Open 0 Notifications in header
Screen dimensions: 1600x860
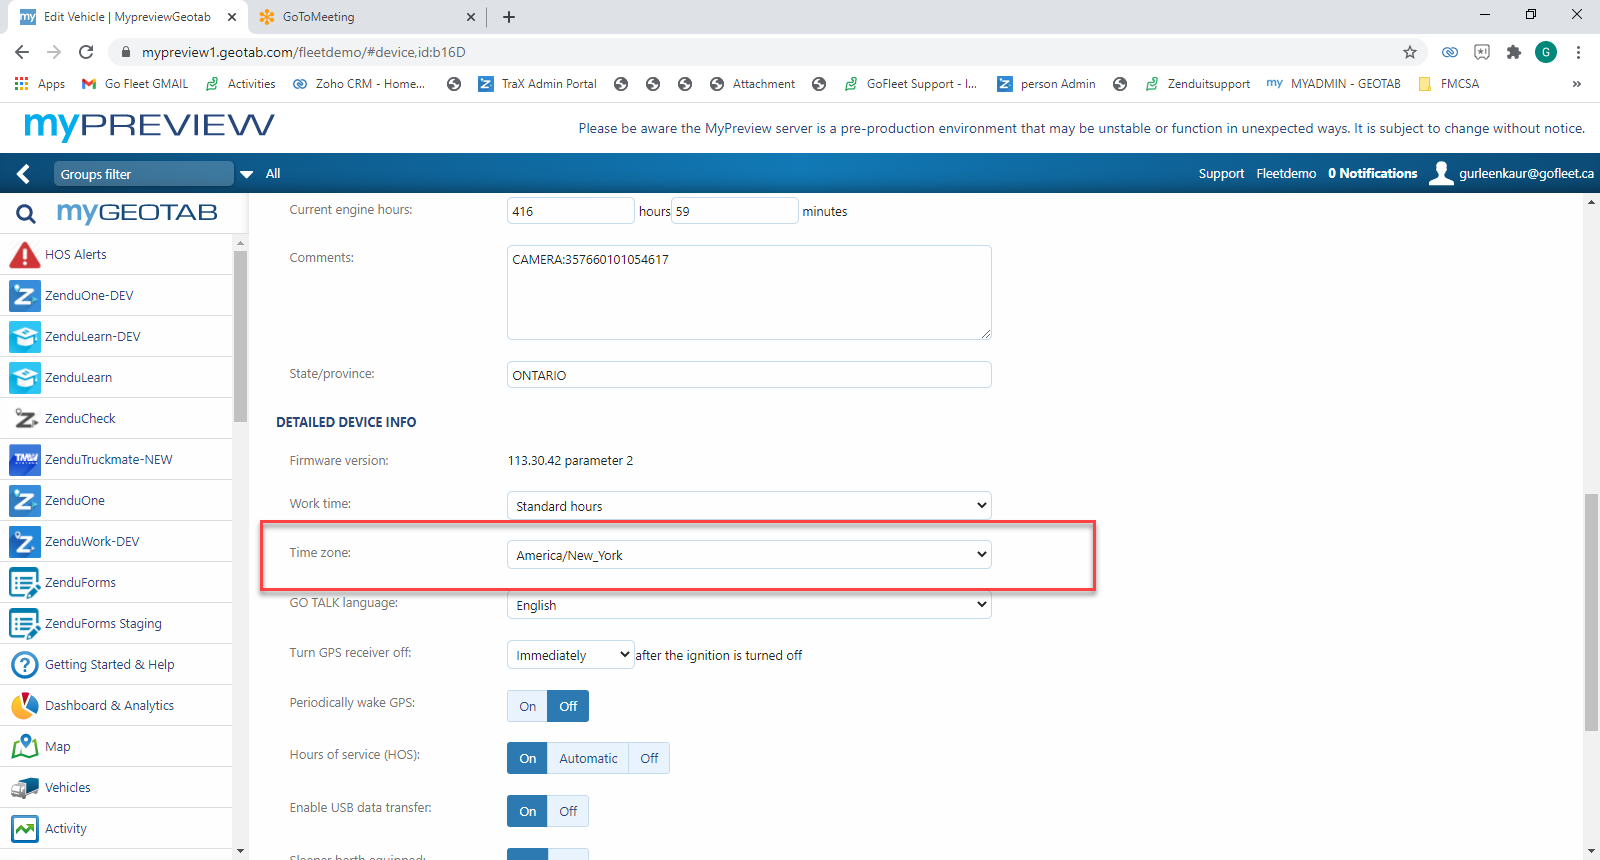(x=1373, y=174)
